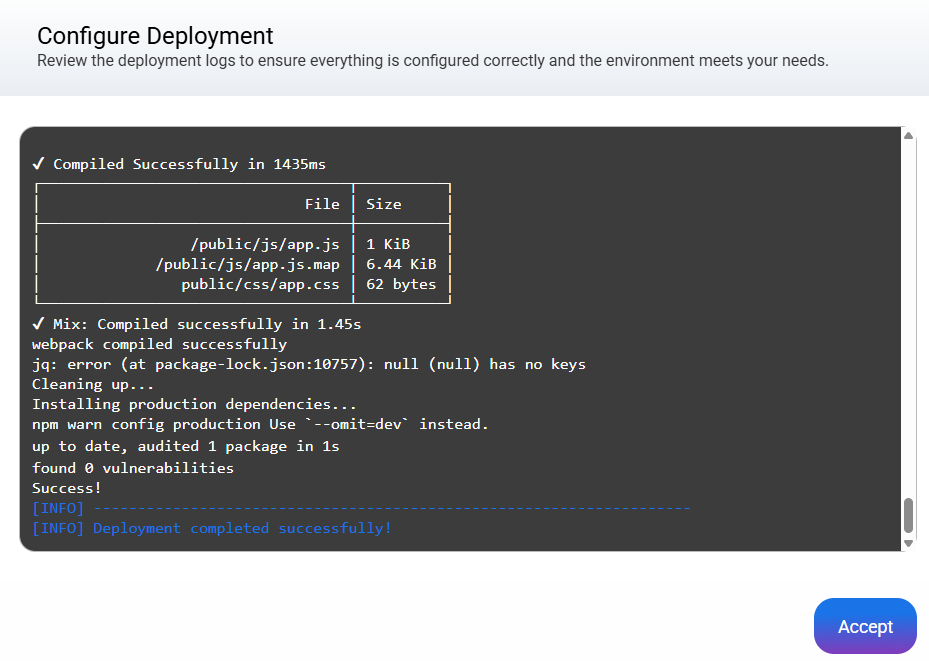Image resolution: width=929 pixels, height=661 pixels.
Task: Click the Size column header
Action: click(383, 204)
